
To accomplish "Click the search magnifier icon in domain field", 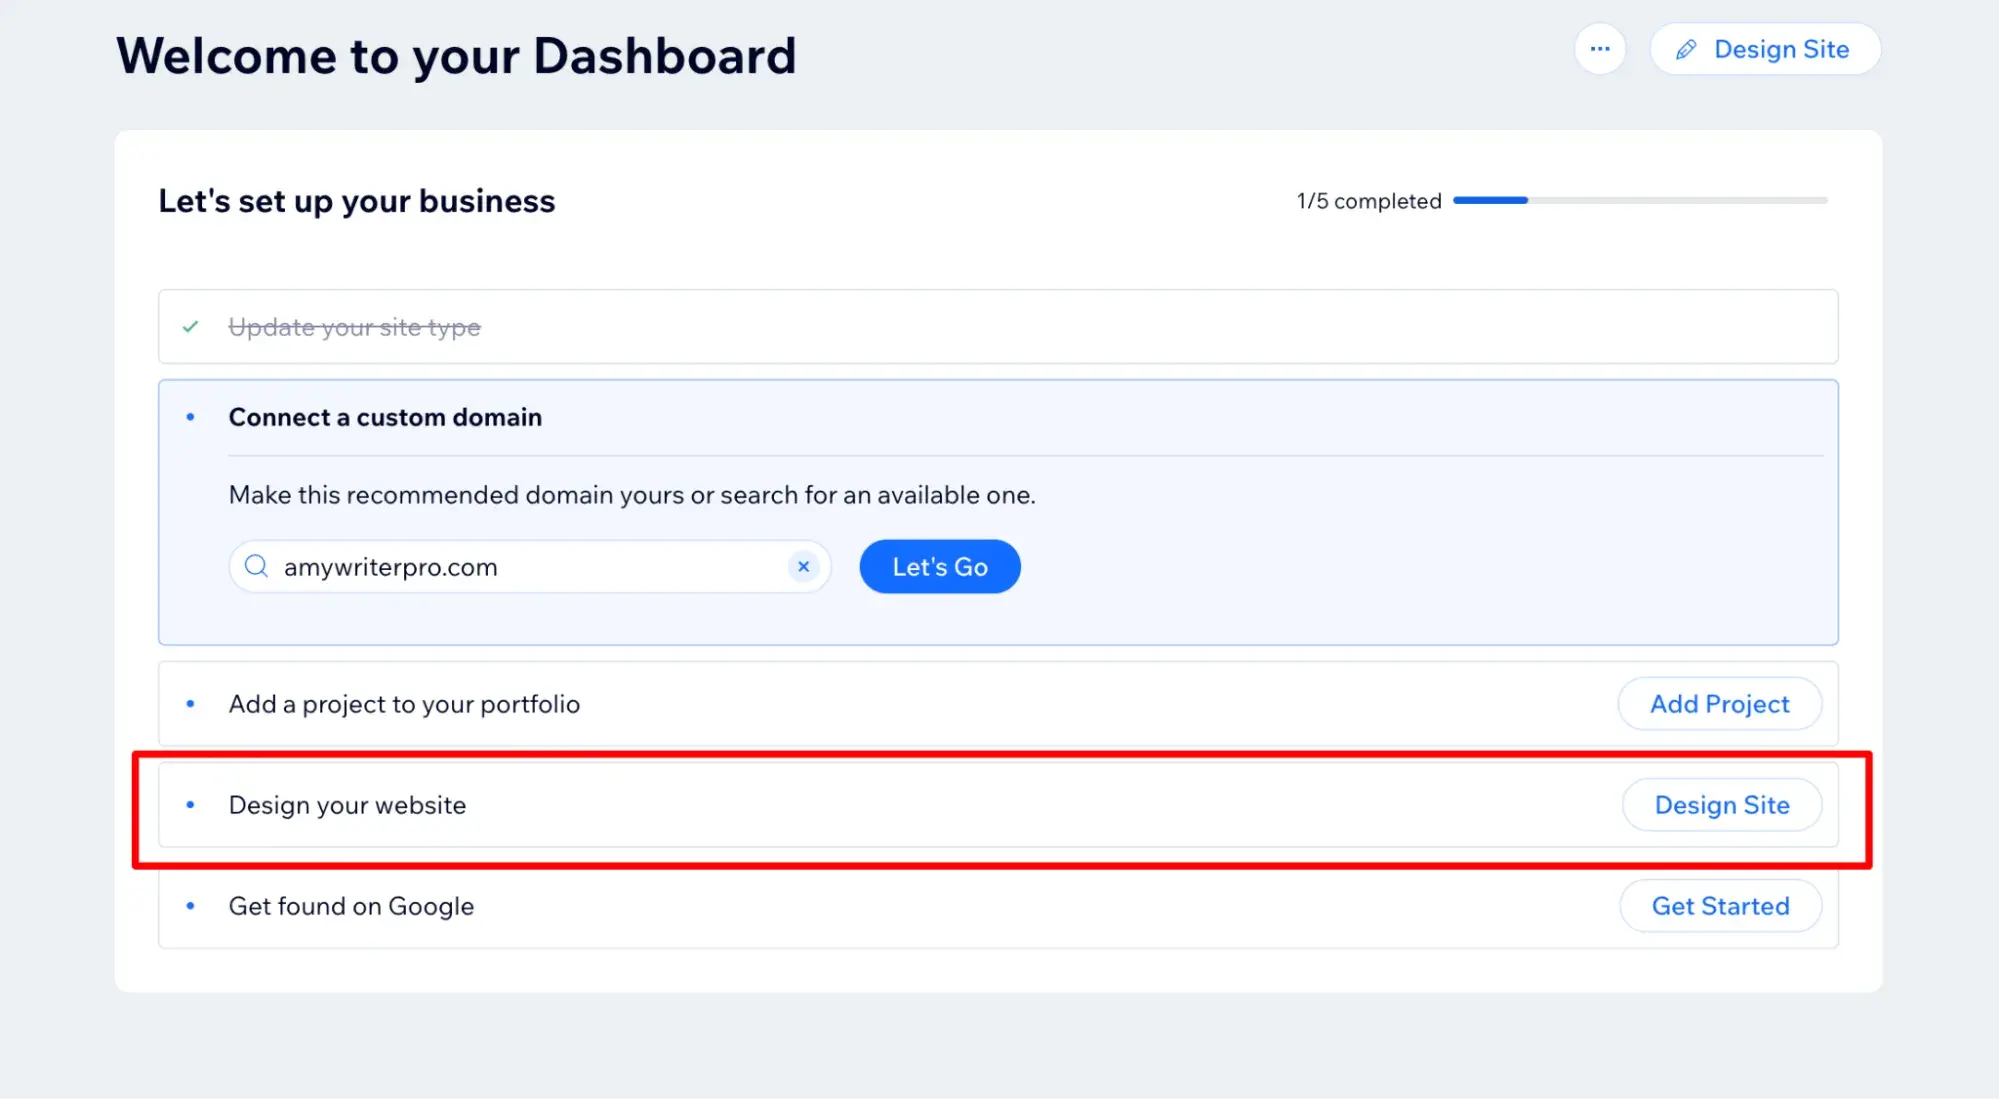I will tap(256, 567).
